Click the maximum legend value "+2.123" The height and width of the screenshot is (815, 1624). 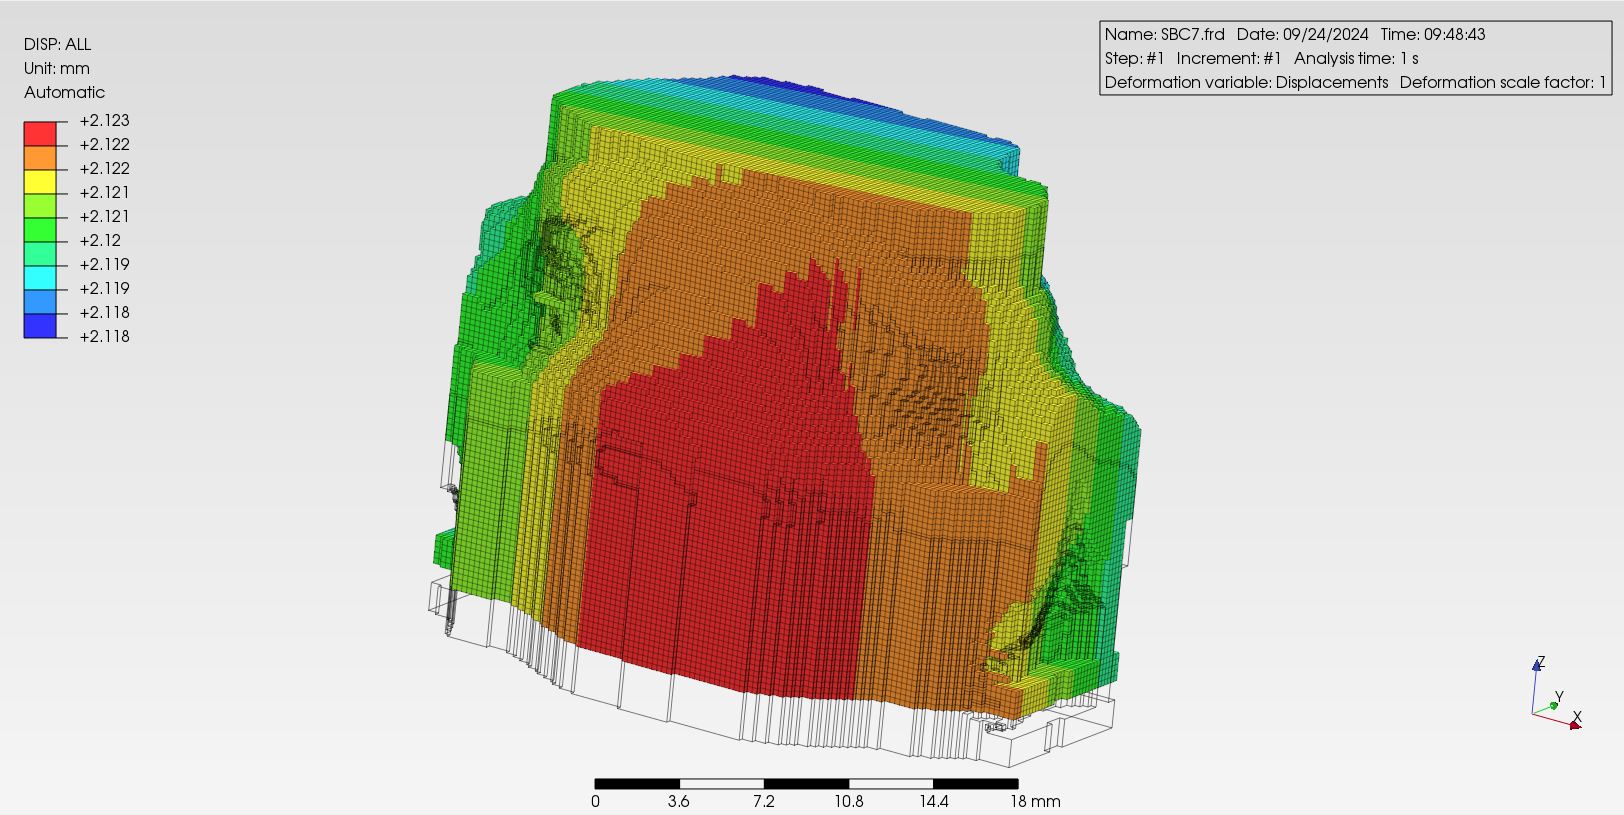click(105, 120)
